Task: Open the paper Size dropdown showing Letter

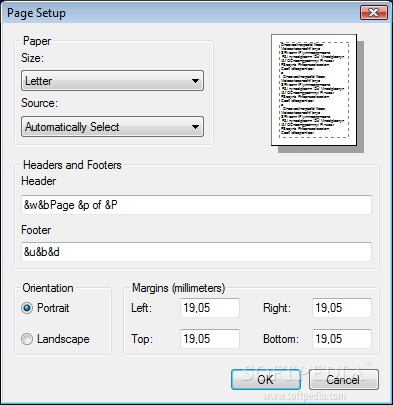Action: (x=112, y=81)
